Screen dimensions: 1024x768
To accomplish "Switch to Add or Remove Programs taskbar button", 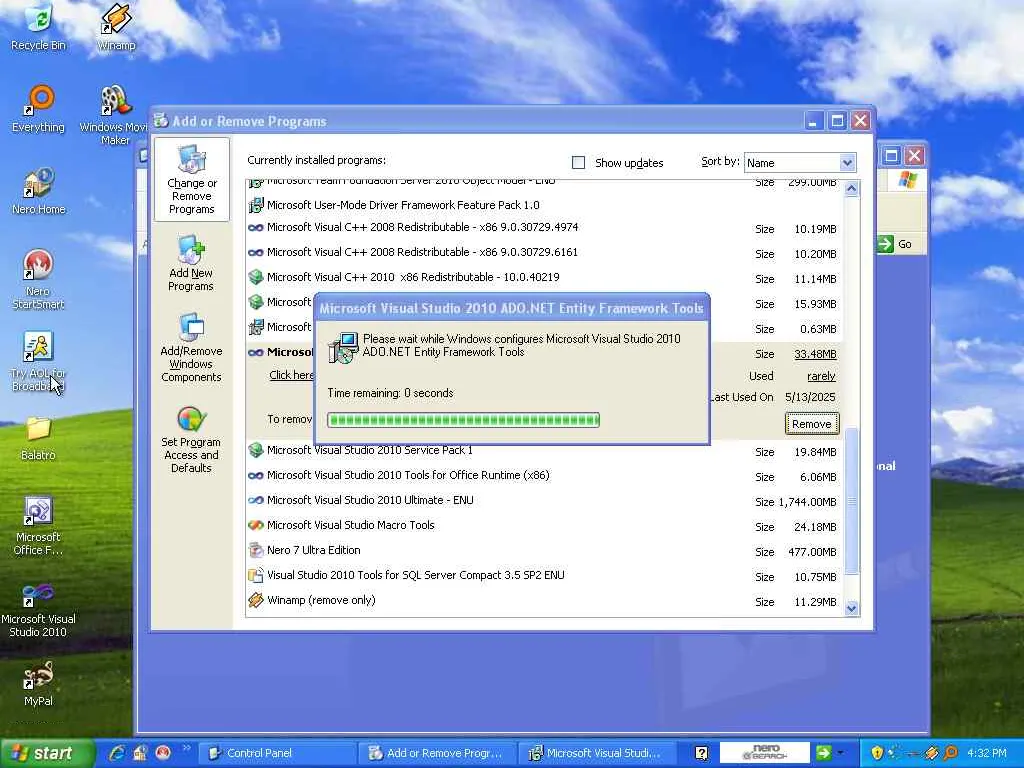I will point(438,753).
